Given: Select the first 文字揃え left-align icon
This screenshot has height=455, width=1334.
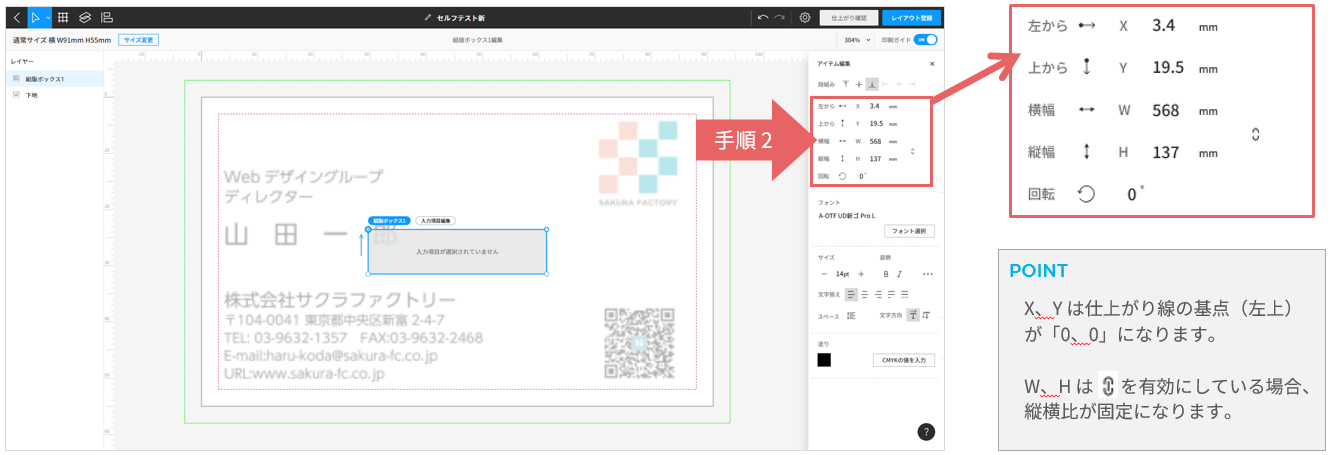Looking at the screenshot, I should pyautogui.click(x=852, y=294).
